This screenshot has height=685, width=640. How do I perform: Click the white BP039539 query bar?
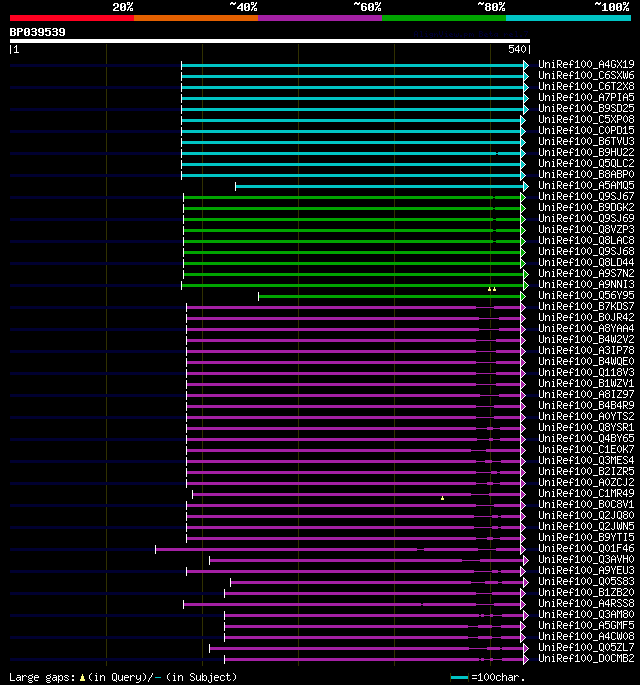[x=270, y=41]
